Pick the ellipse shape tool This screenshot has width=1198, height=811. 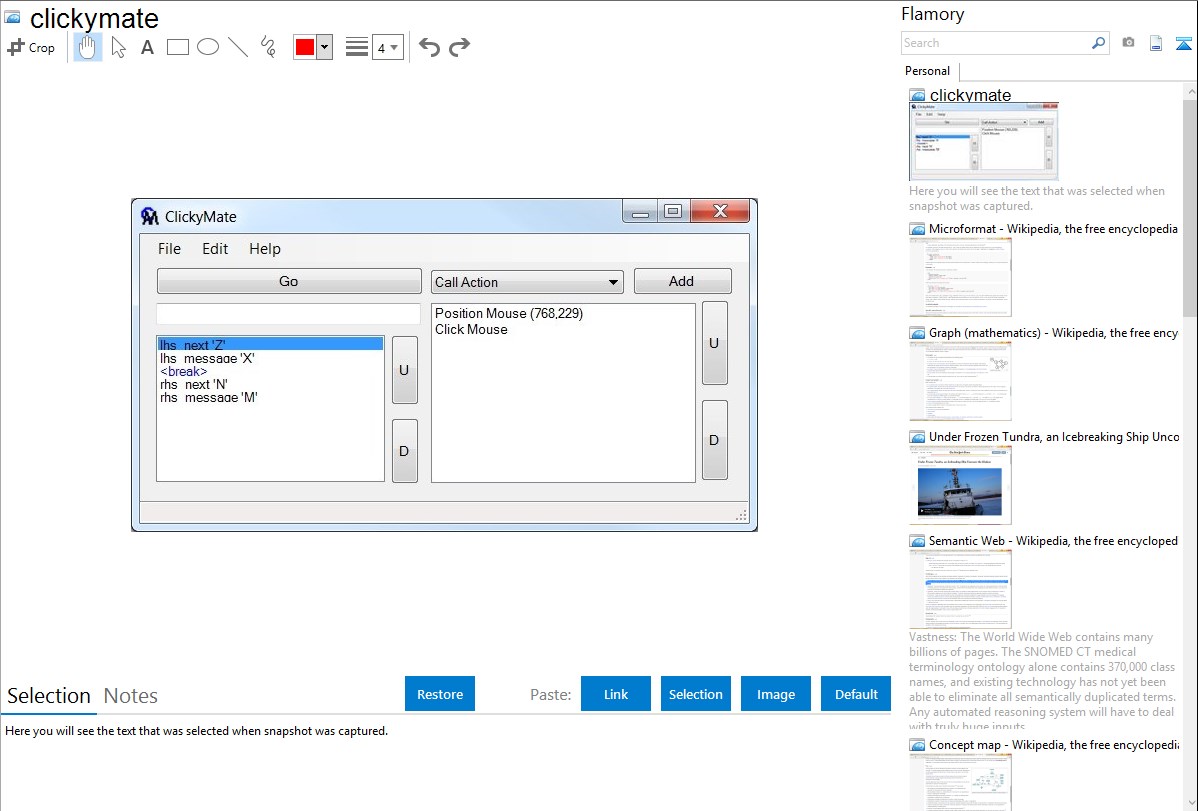(x=208, y=47)
